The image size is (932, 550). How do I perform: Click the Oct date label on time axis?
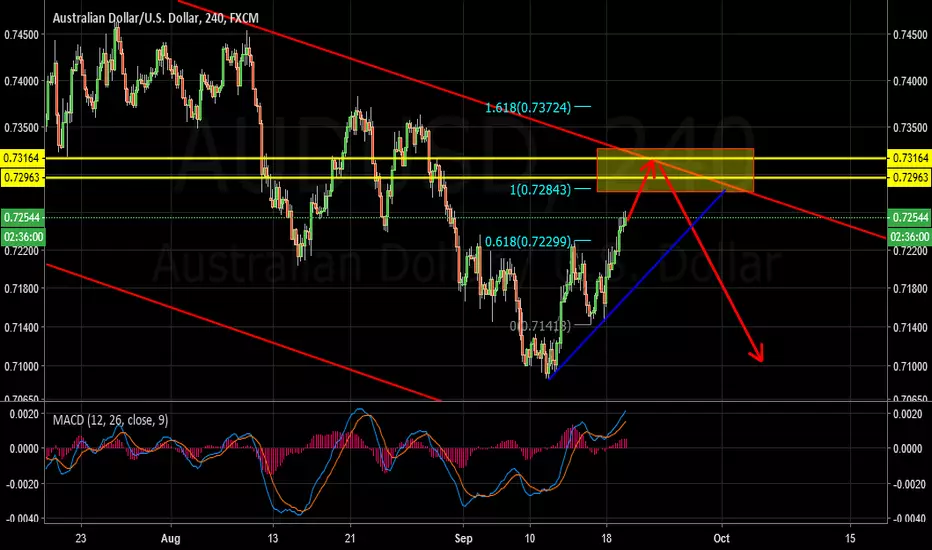(722, 538)
